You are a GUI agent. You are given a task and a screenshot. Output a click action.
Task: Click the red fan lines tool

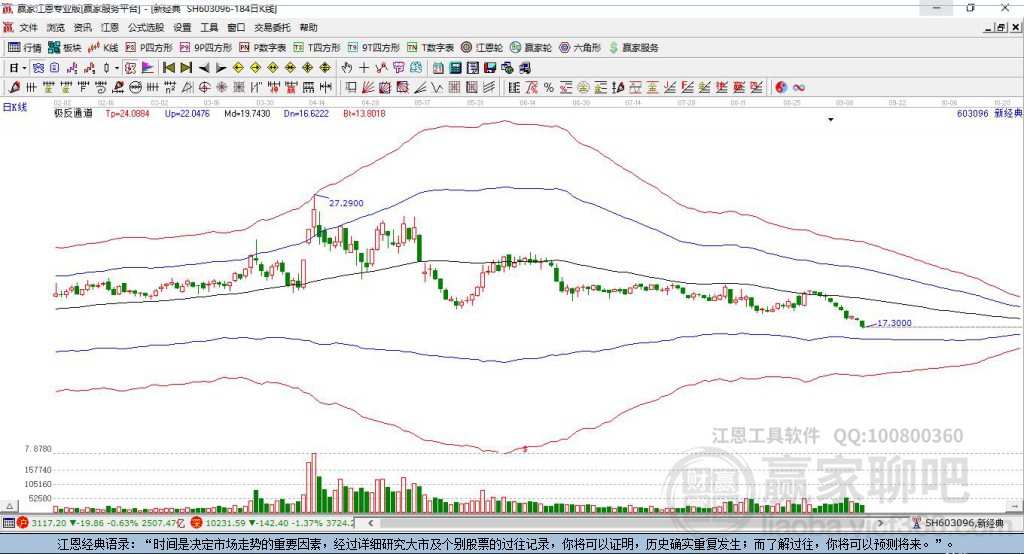[368, 87]
